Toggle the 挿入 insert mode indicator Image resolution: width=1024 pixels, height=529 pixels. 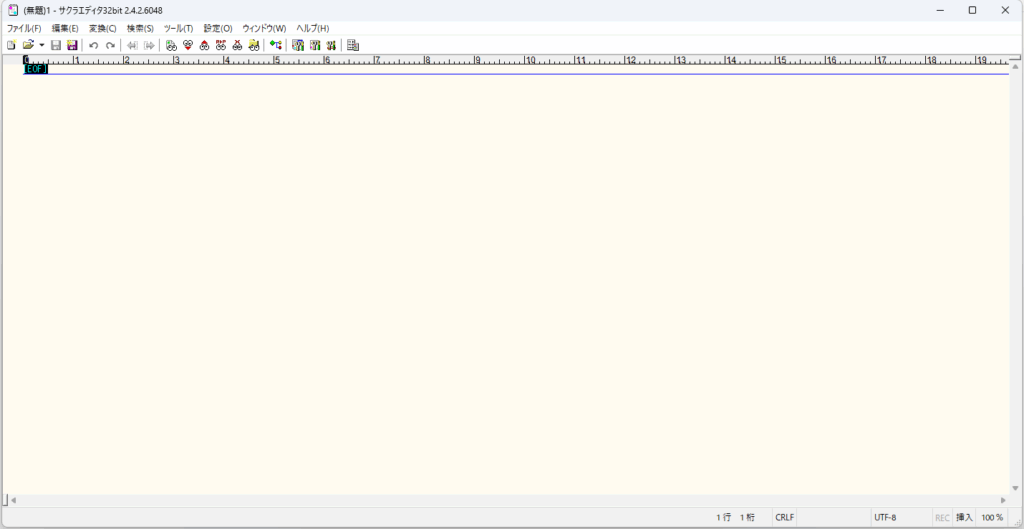point(964,517)
